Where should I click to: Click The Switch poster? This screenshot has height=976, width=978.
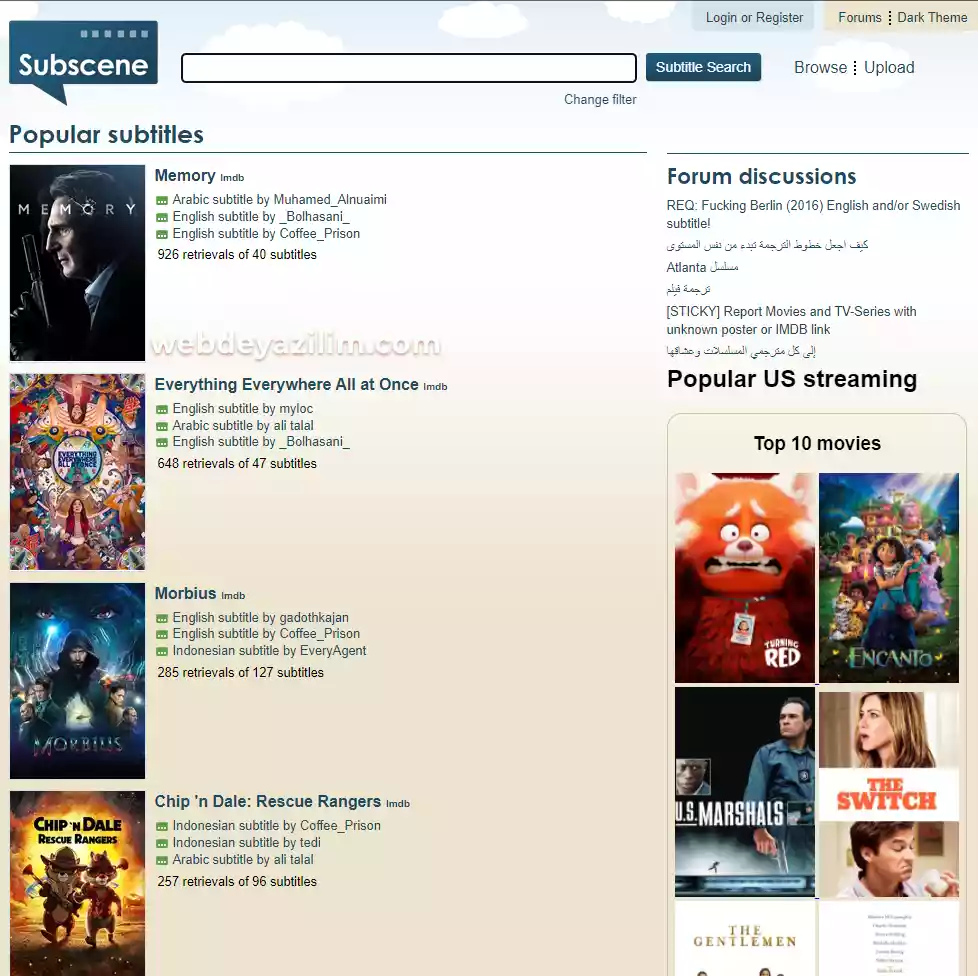click(889, 795)
